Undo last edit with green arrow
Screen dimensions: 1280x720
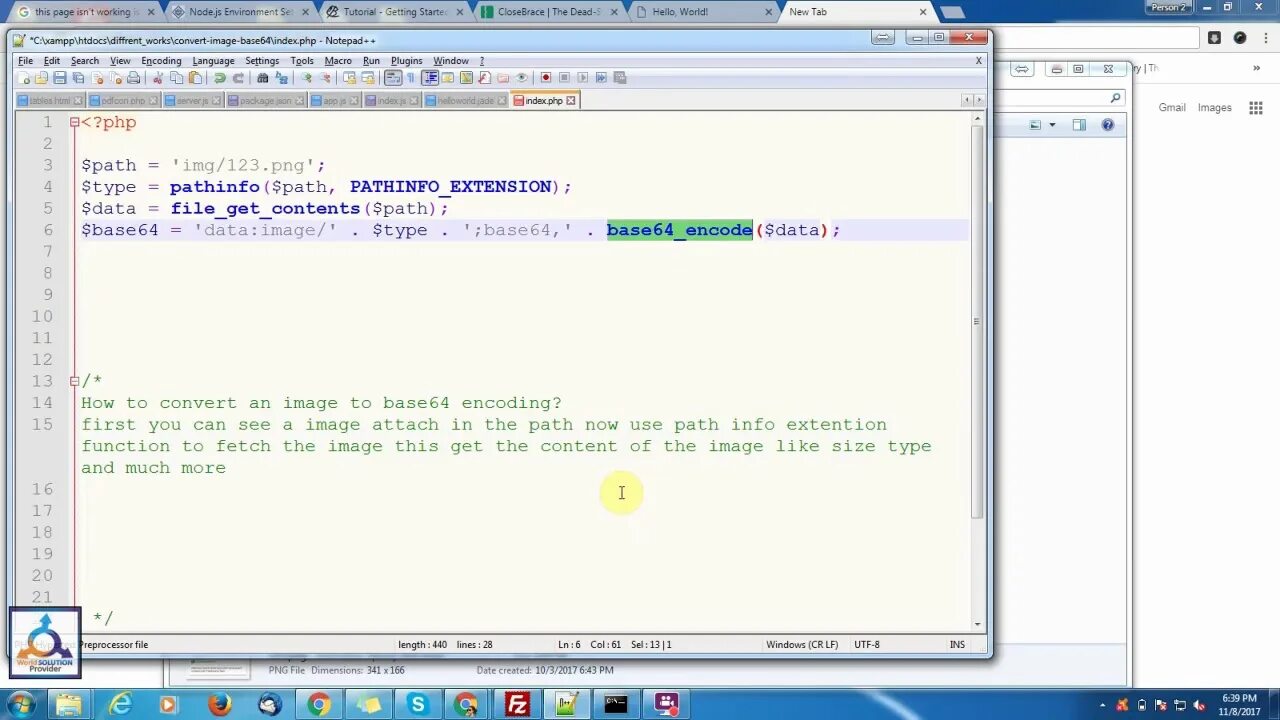(219, 78)
